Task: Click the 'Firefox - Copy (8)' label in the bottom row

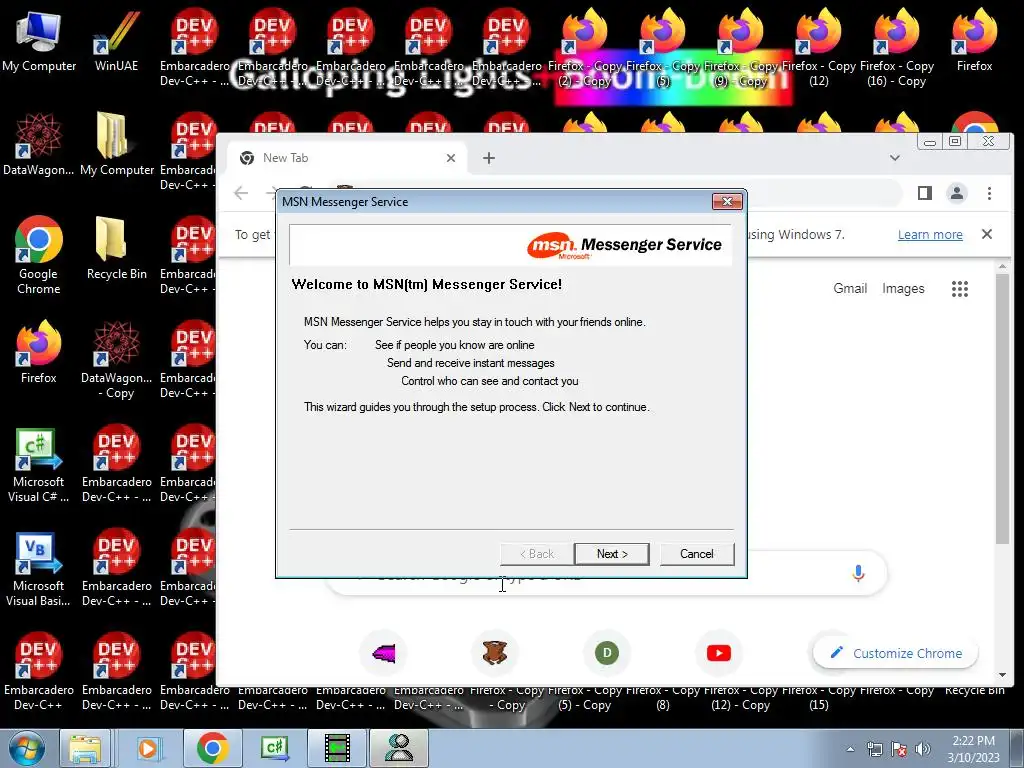Action: pyautogui.click(x=663, y=697)
